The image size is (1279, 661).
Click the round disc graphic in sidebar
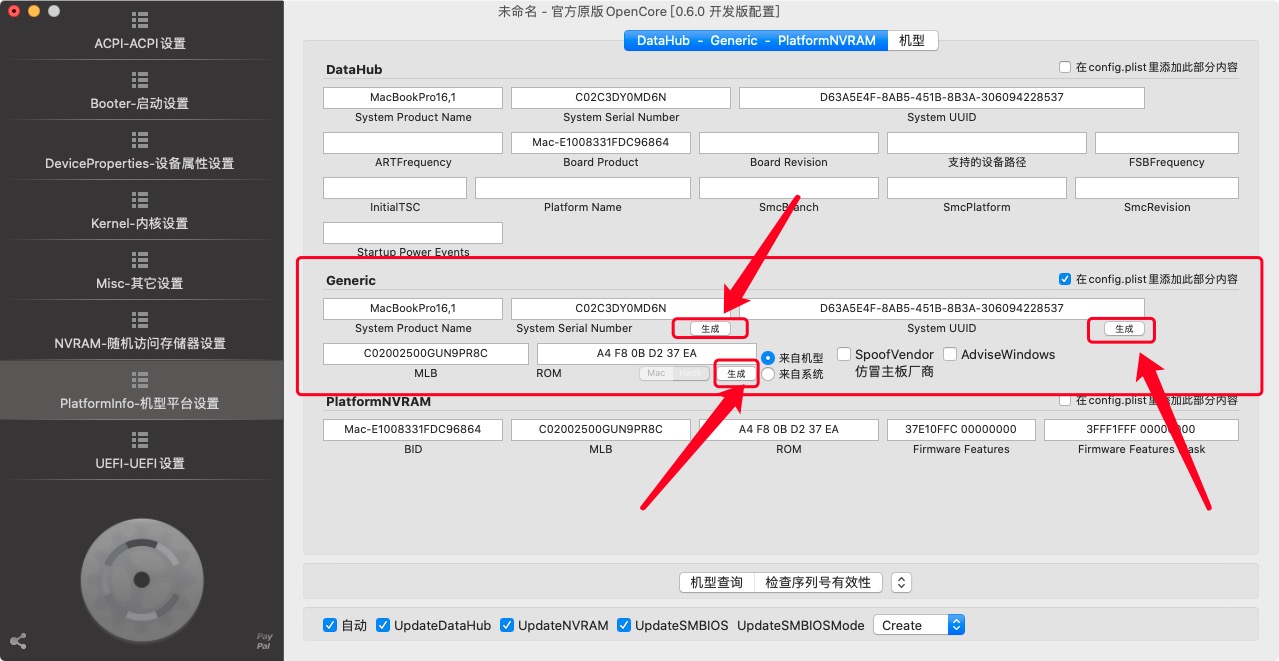(141, 578)
